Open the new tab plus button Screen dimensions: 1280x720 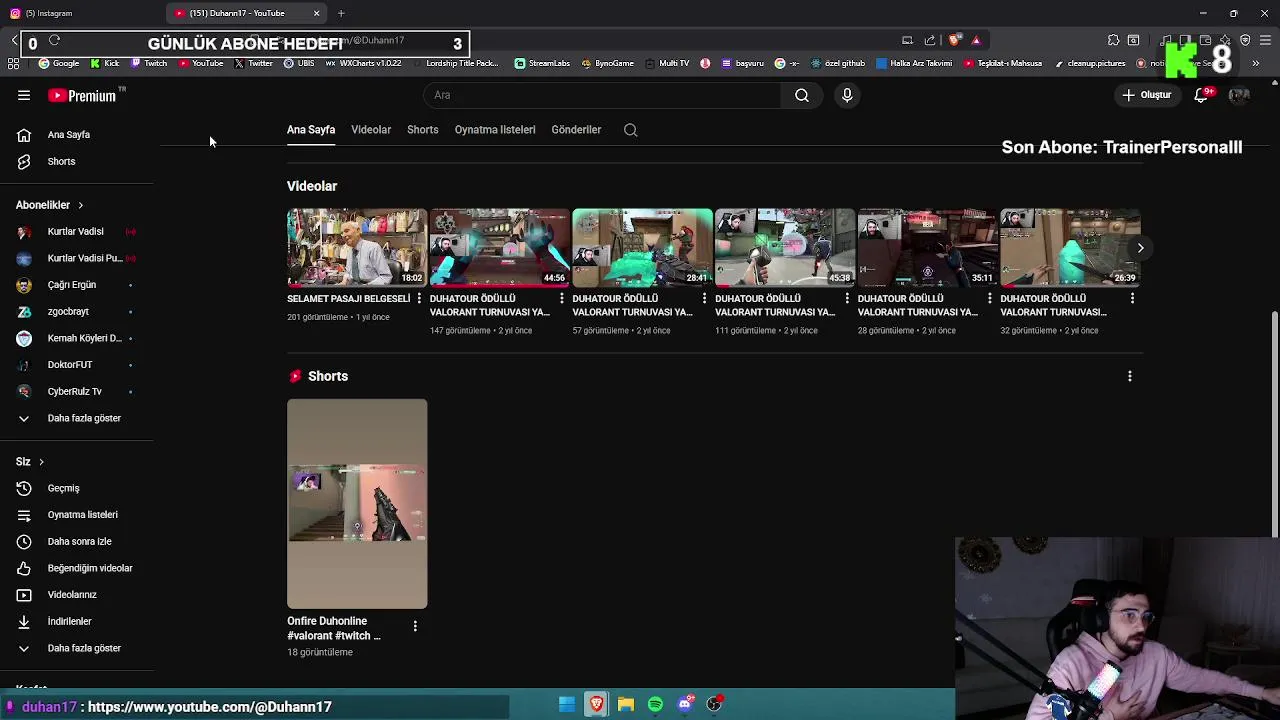[x=341, y=13]
